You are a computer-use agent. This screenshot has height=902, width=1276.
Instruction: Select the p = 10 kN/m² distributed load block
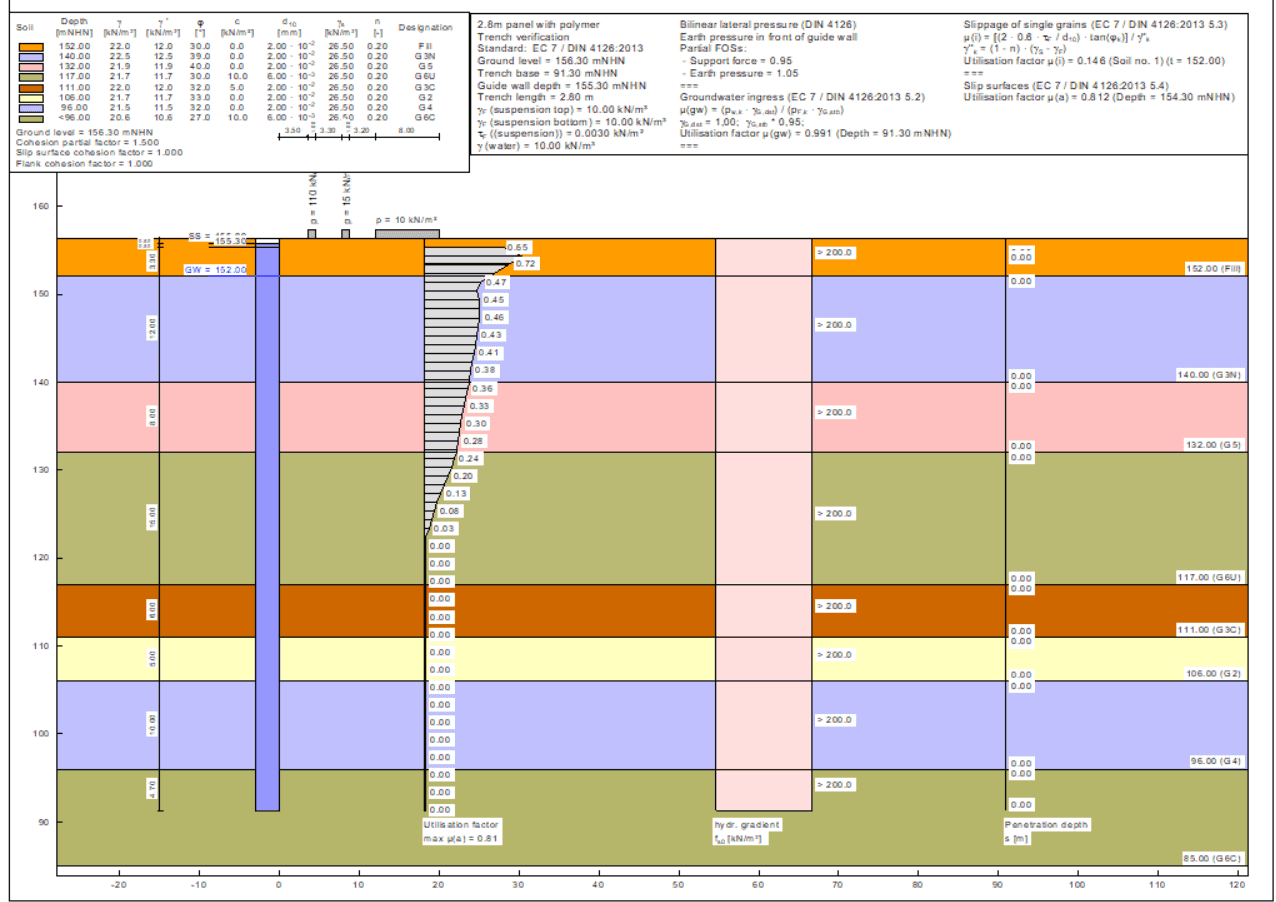(407, 234)
